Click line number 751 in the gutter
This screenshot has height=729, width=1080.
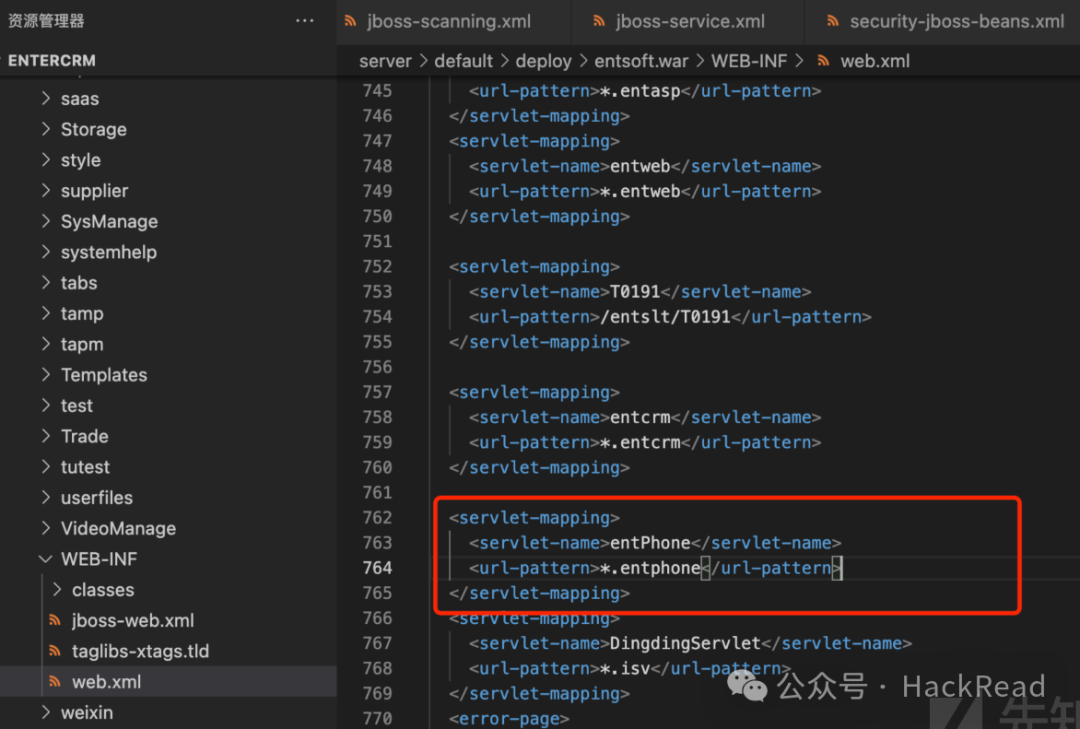pyautogui.click(x=377, y=241)
